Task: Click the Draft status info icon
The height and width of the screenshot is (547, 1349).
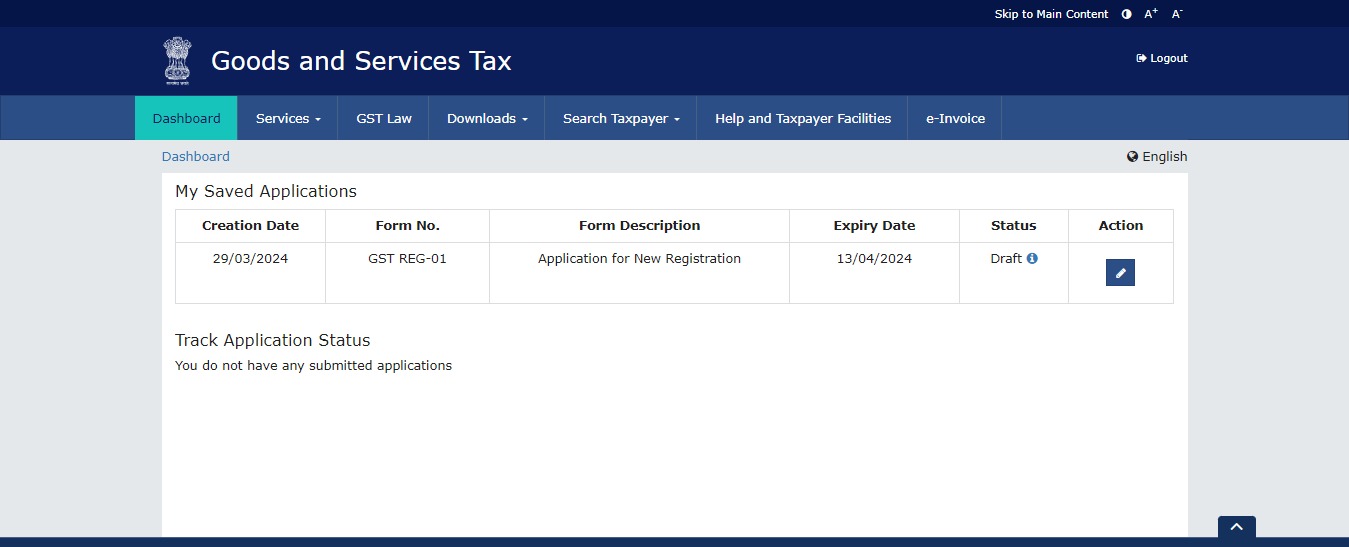Action: pos(1032,258)
